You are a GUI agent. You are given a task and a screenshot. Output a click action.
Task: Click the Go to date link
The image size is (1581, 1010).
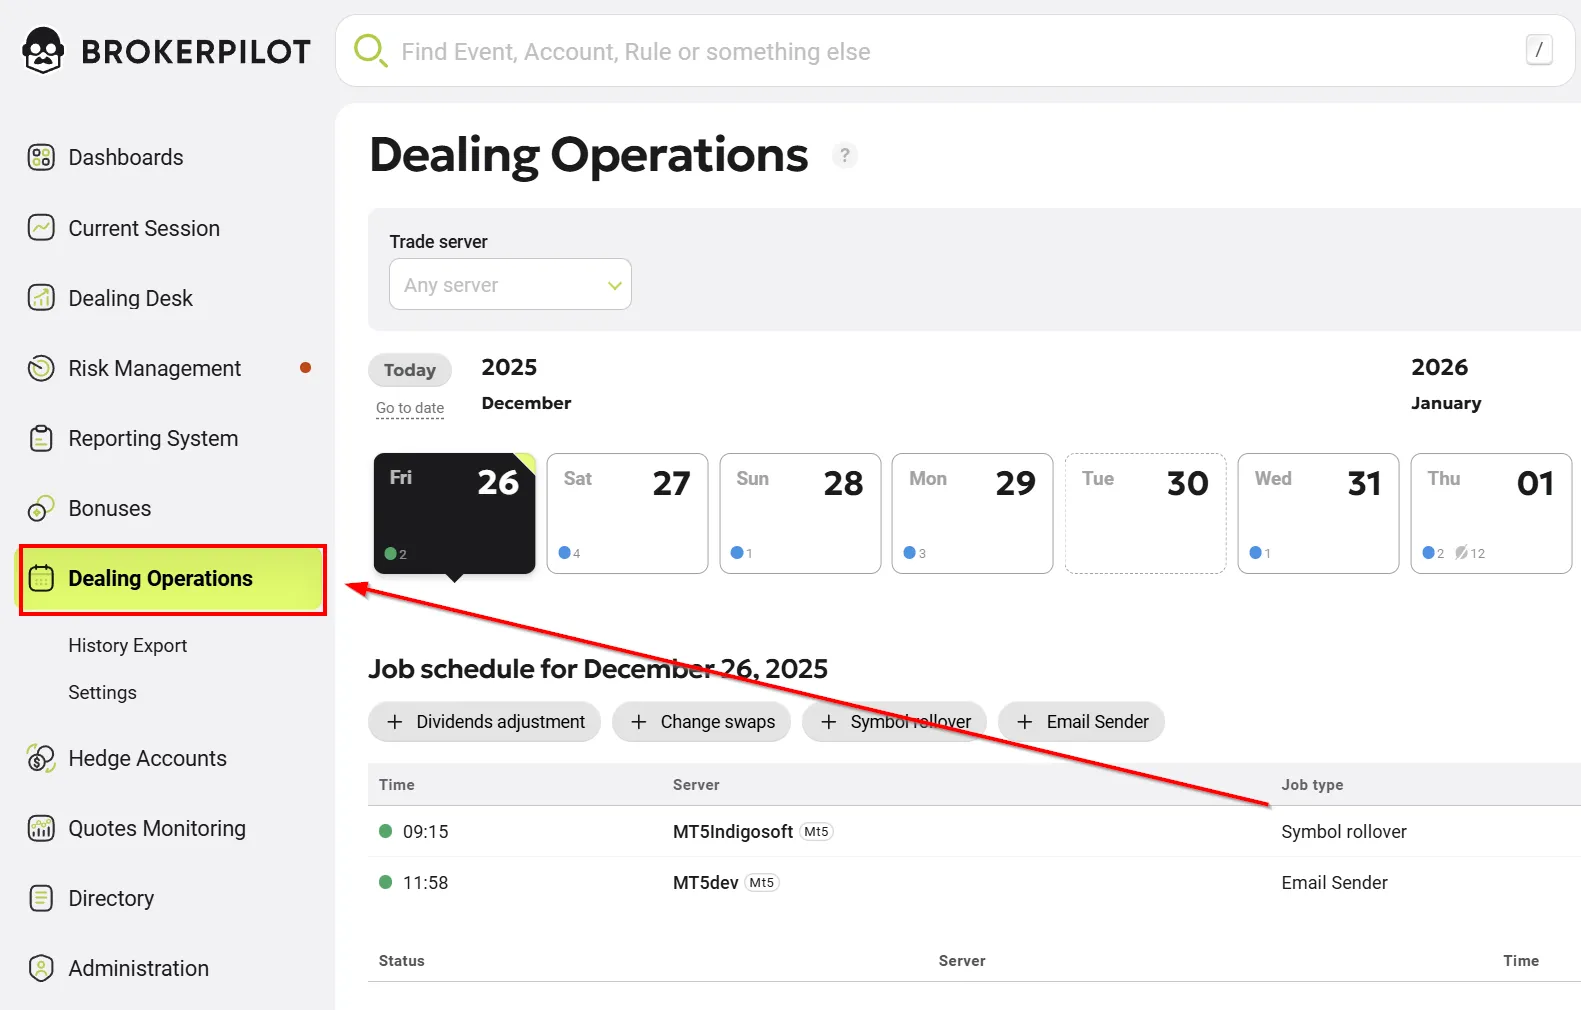(410, 408)
